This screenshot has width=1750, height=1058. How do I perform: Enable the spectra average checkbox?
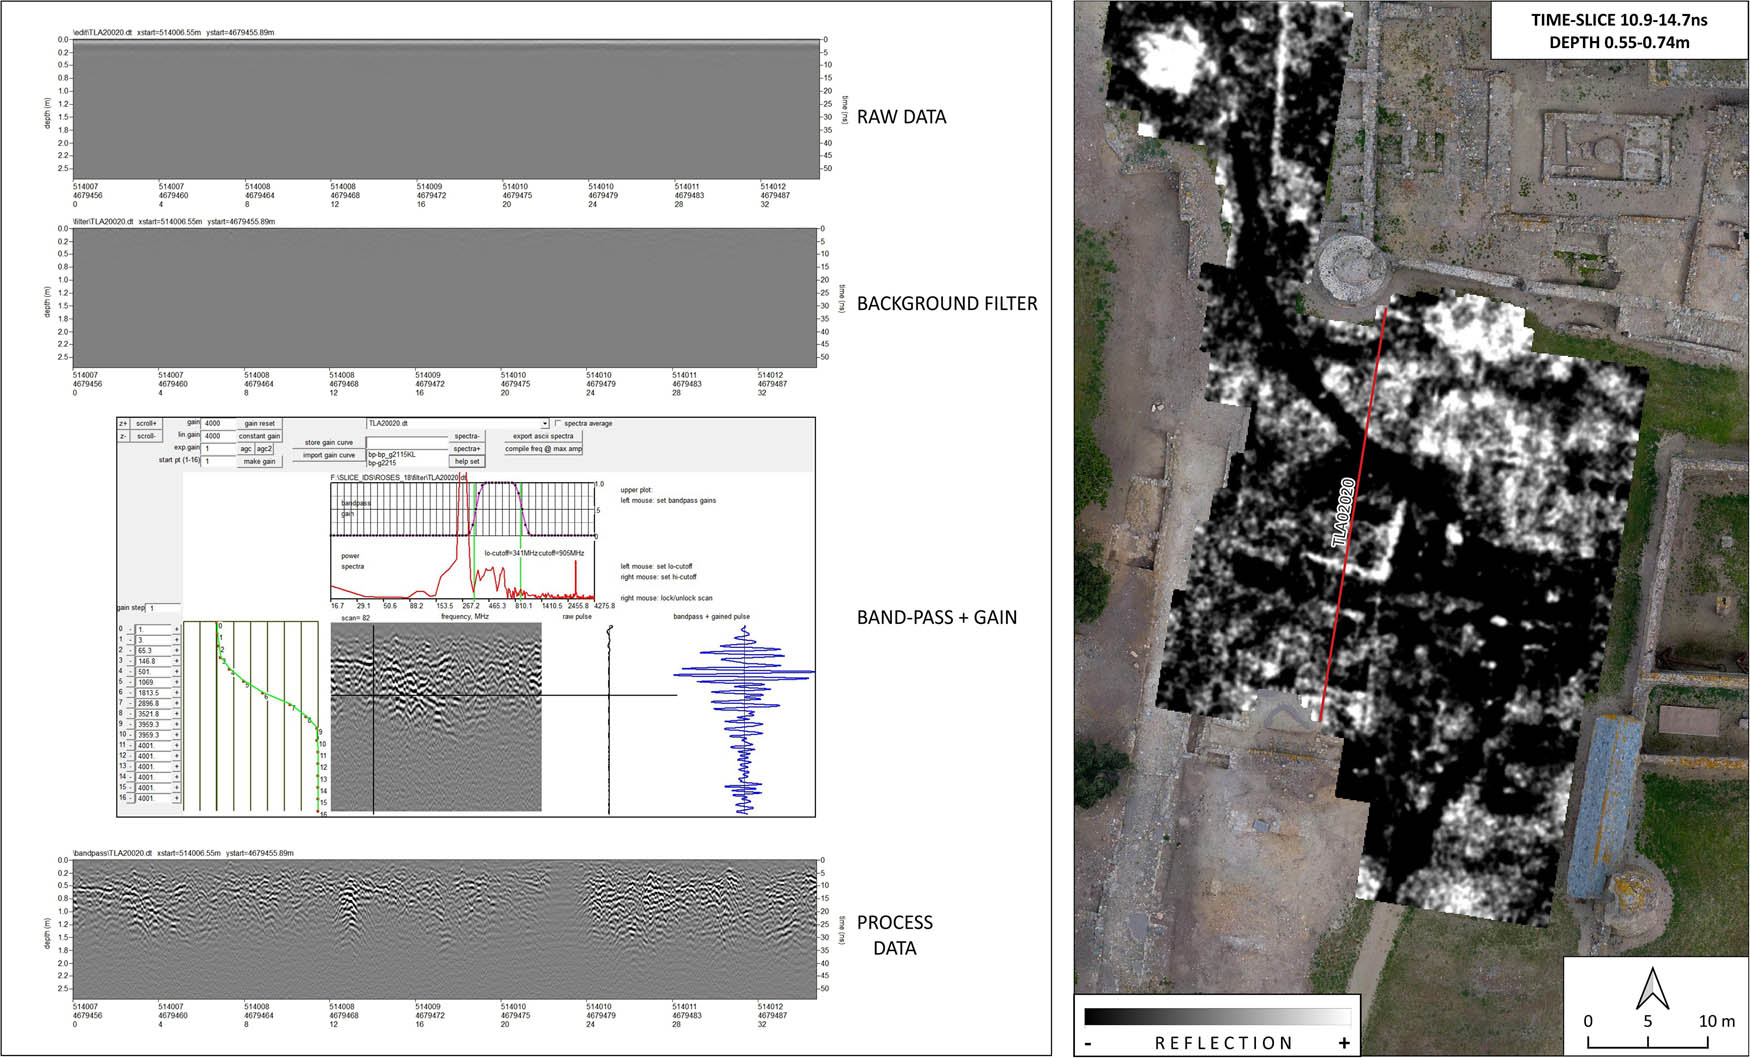tap(557, 424)
